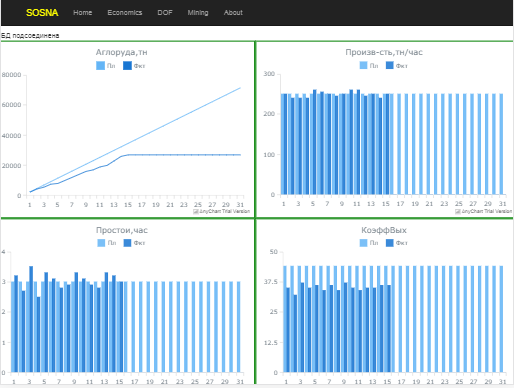Click the 200 axis label in Произв-сть chart
The image size is (514, 388).
269,114
